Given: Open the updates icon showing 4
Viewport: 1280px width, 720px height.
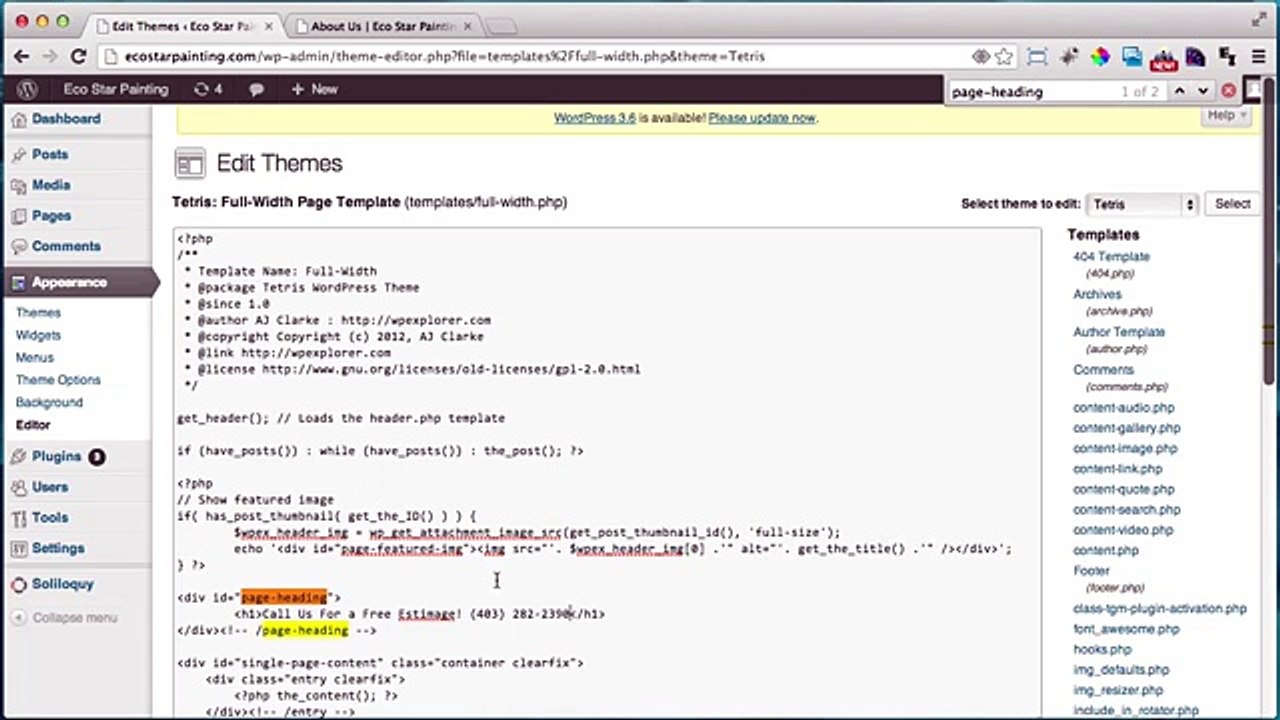Looking at the screenshot, I should 208,89.
